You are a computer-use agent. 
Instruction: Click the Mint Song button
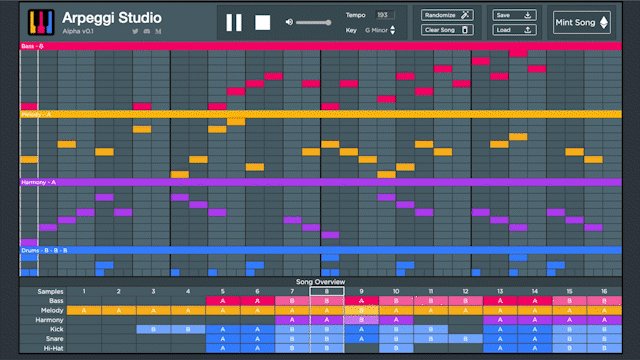(x=582, y=22)
